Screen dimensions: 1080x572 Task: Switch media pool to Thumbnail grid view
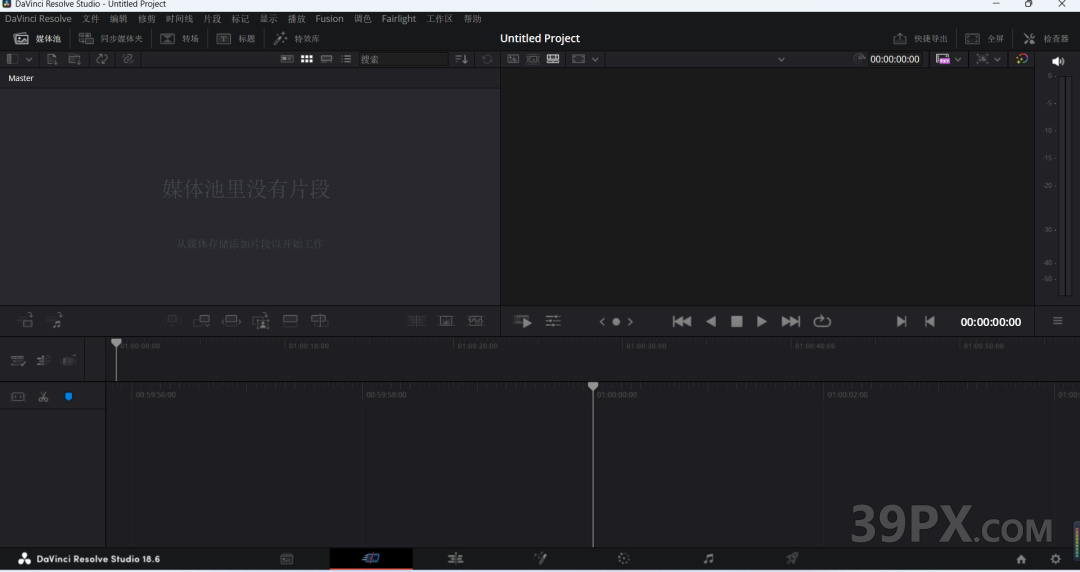(x=307, y=59)
